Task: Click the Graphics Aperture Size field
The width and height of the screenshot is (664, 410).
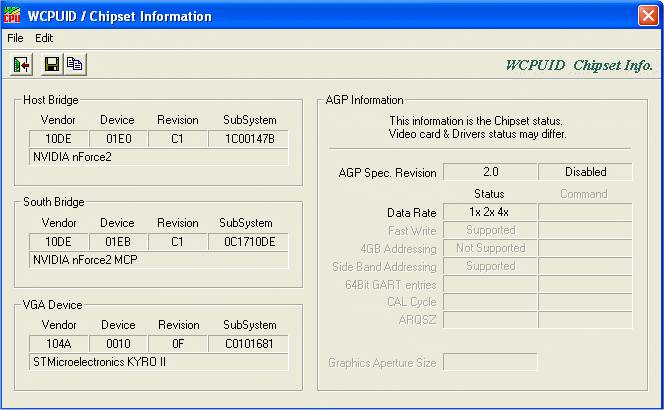Action: [x=490, y=362]
